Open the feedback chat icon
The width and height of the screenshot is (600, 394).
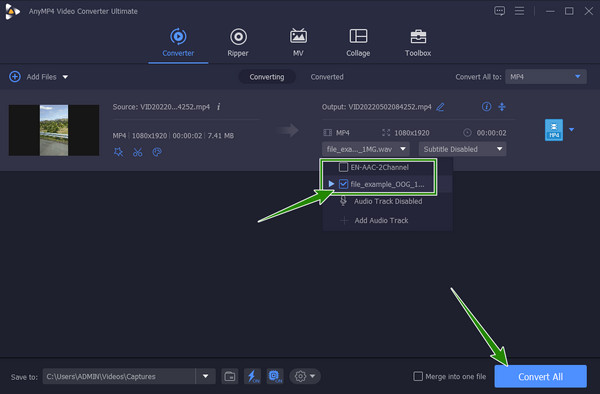pyautogui.click(x=499, y=11)
